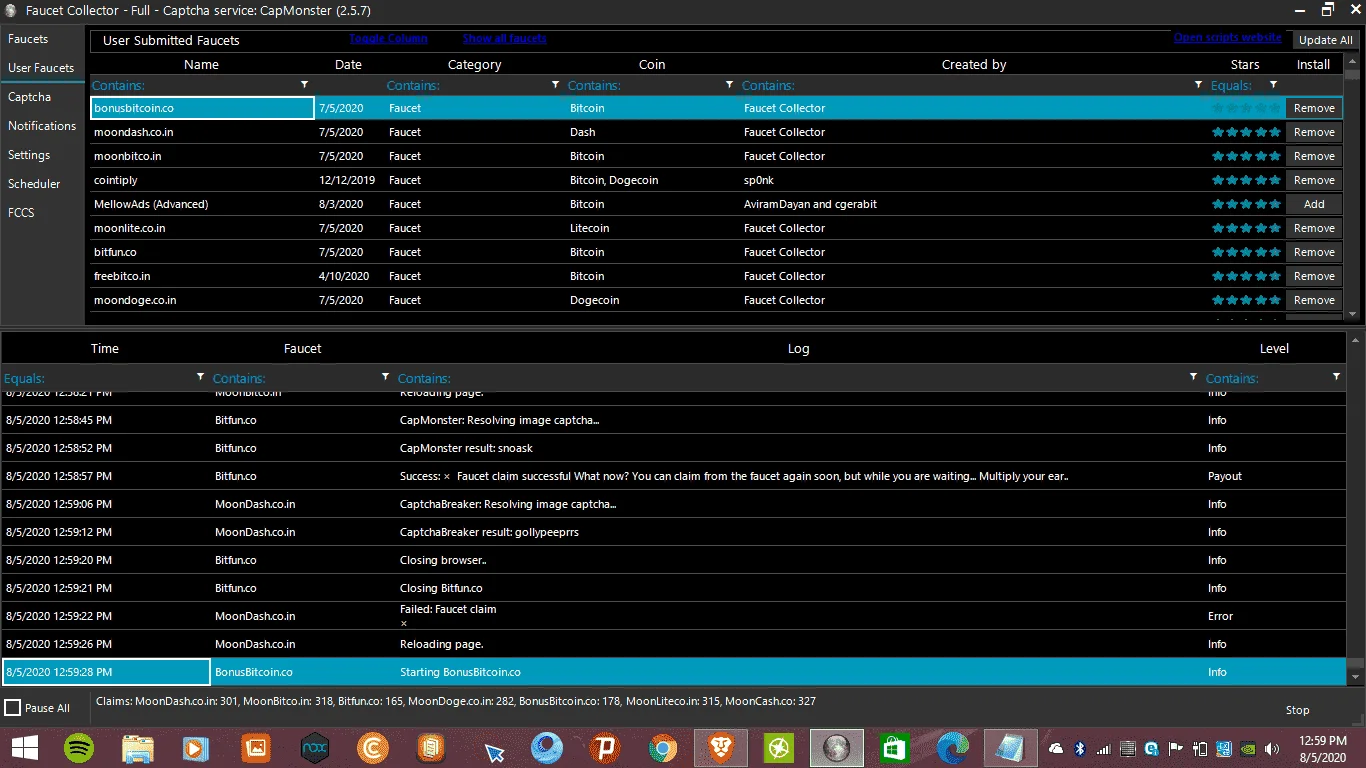Viewport: 1366px width, 768px height.
Task: Click the Name filter Contains field
Action: [x=195, y=85]
